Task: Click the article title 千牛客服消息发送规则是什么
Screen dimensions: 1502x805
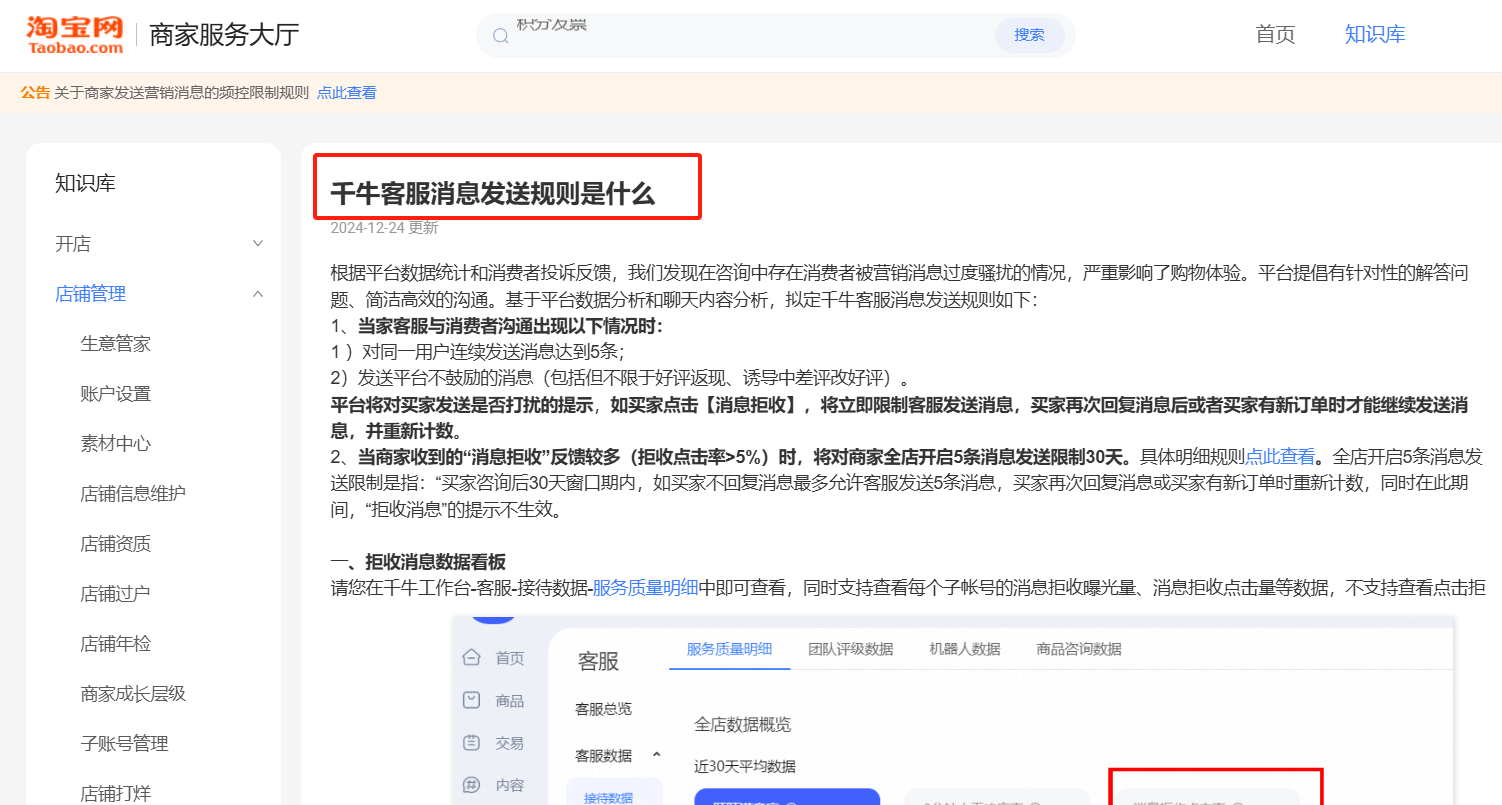Action: (493, 194)
